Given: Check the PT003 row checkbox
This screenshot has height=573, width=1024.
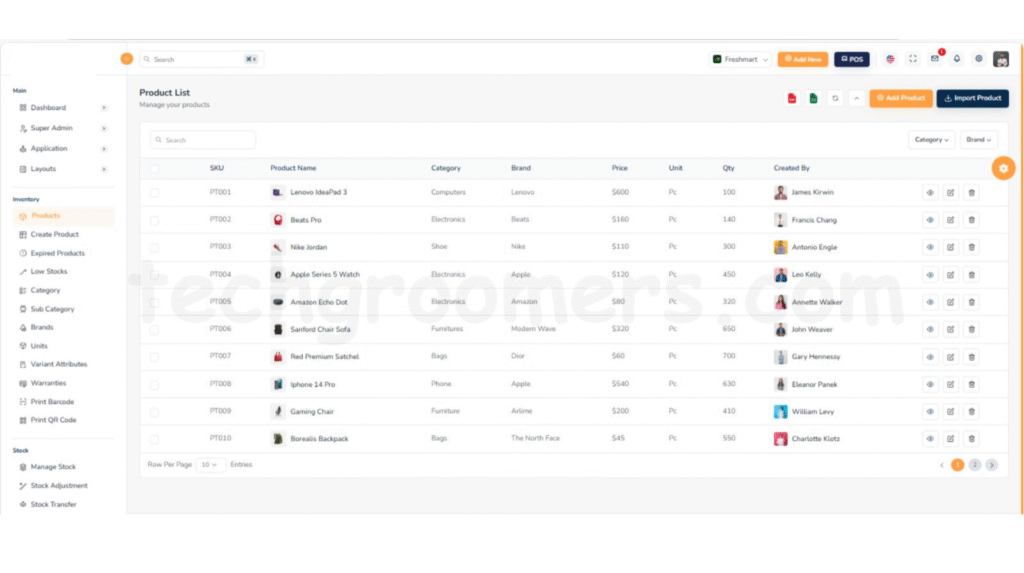Looking at the screenshot, I should pyautogui.click(x=154, y=248).
